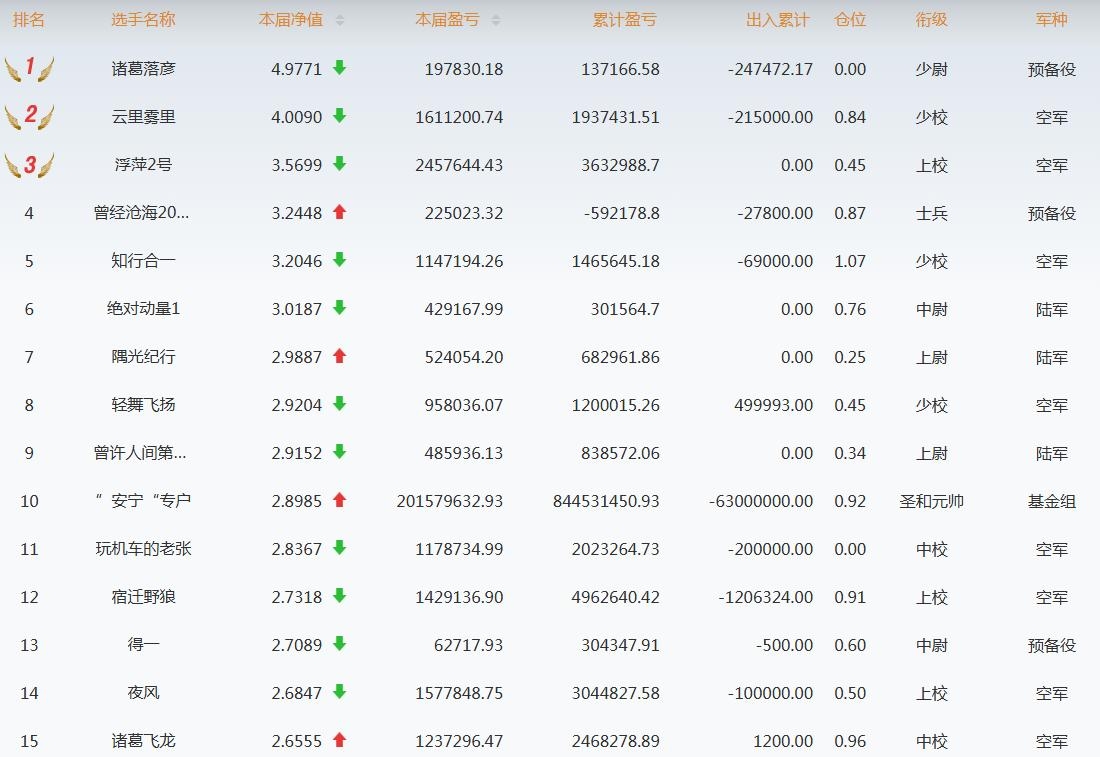Open player 玩机车的老张 profile

tap(143, 549)
